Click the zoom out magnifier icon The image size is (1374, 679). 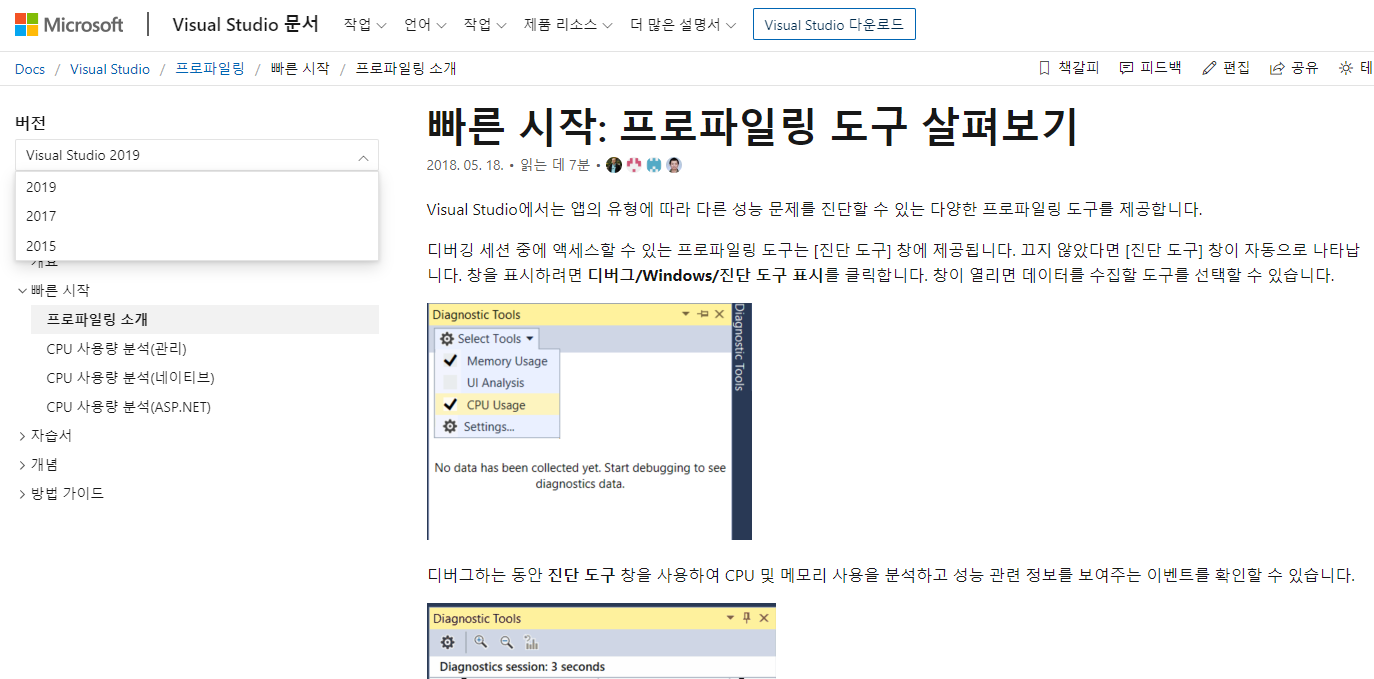pos(506,642)
